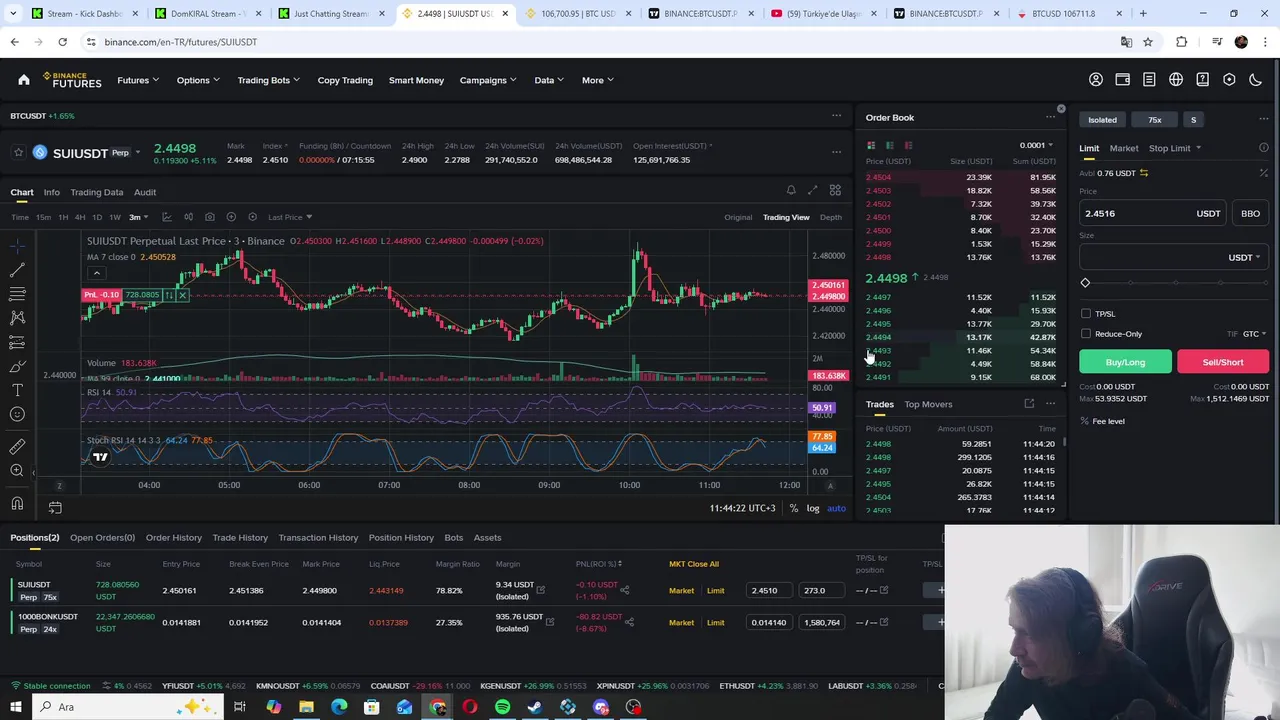Close SUIUSDT position at Market

(x=681, y=591)
